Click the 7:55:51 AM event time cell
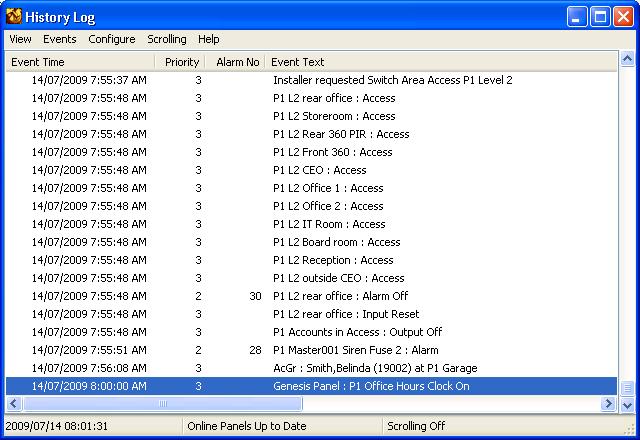Viewport: 640px width, 440px height. 89,350
